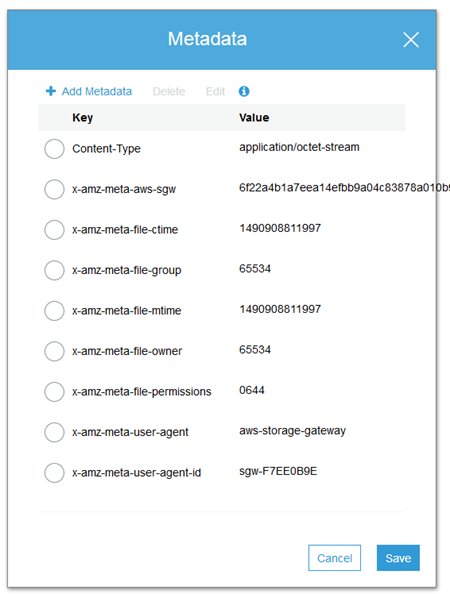Select x-amz-meta-file-owner radio button
Viewport: 450px width, 594px height.
coord(54,351)
